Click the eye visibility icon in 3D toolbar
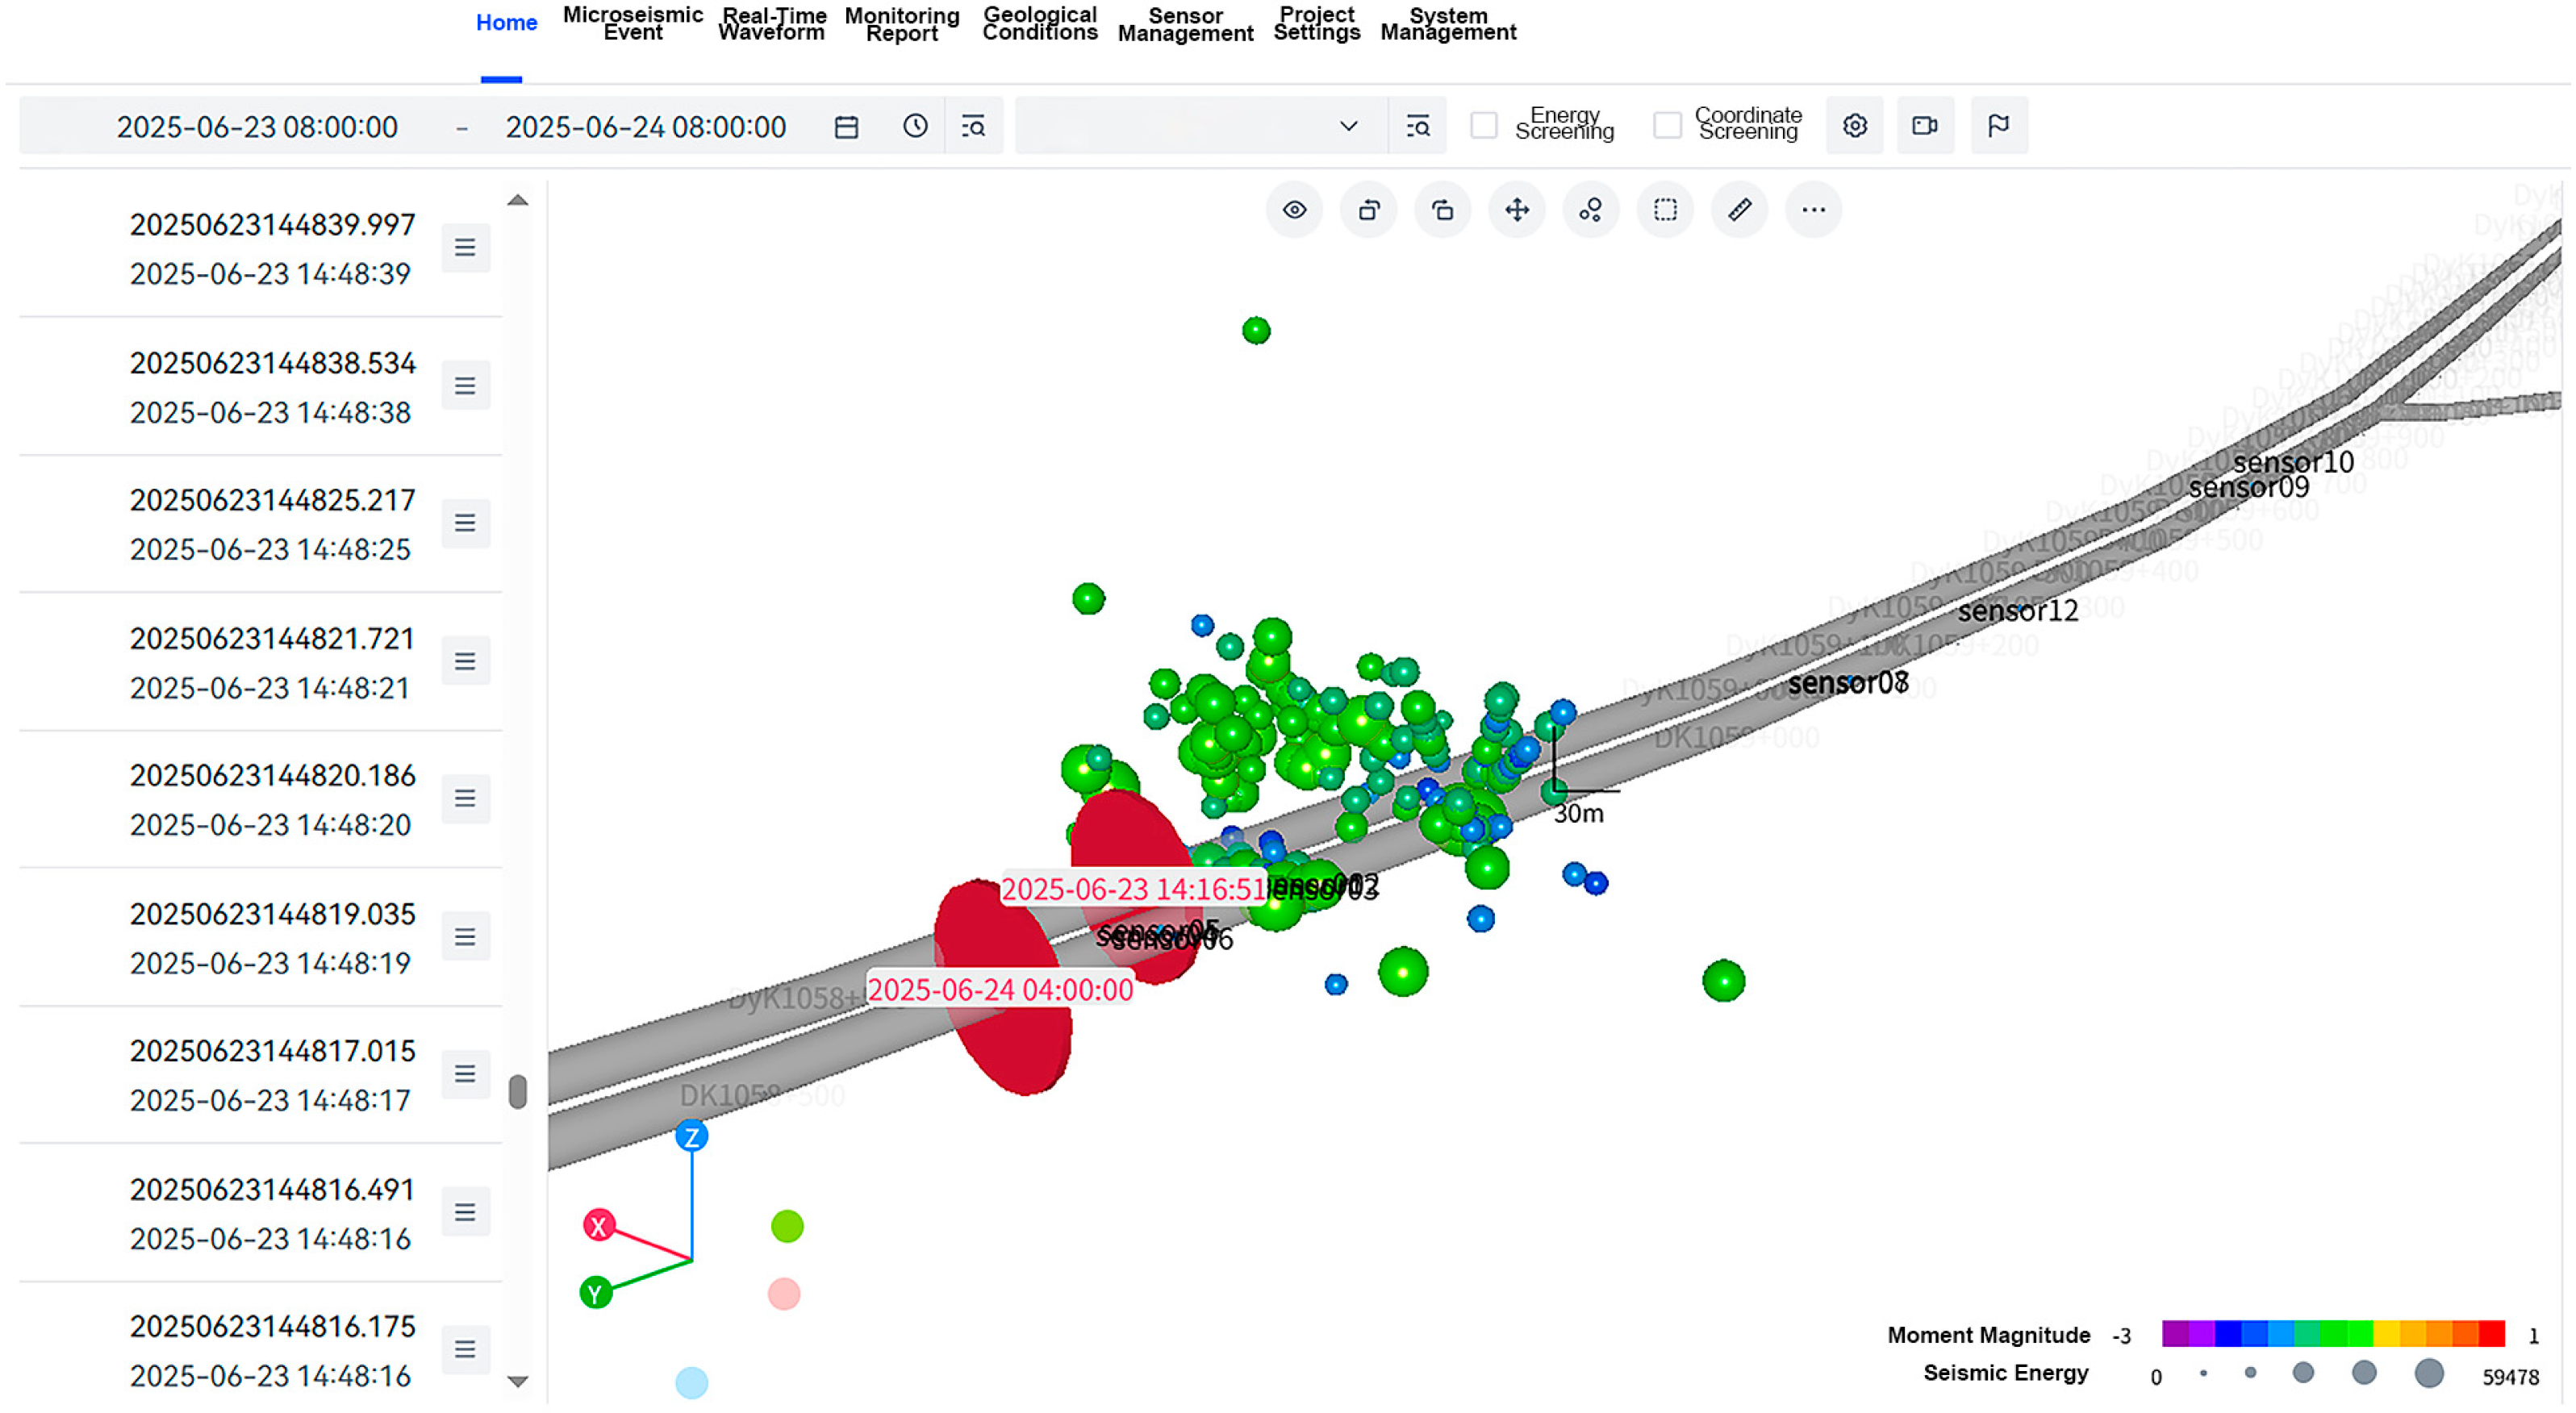 click(x=1294, y=210)
